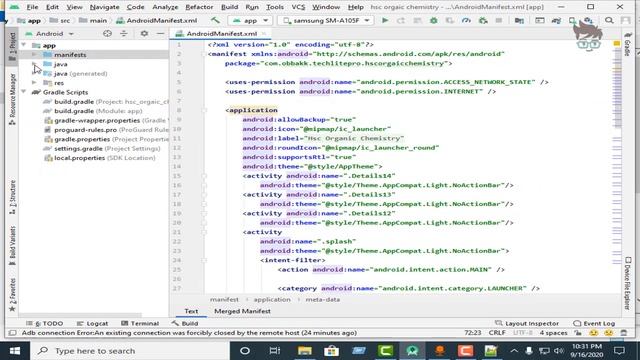Click Collapse All icon in Project panel
The height and width of the screenshot is (360, 640).
point(124,33)
